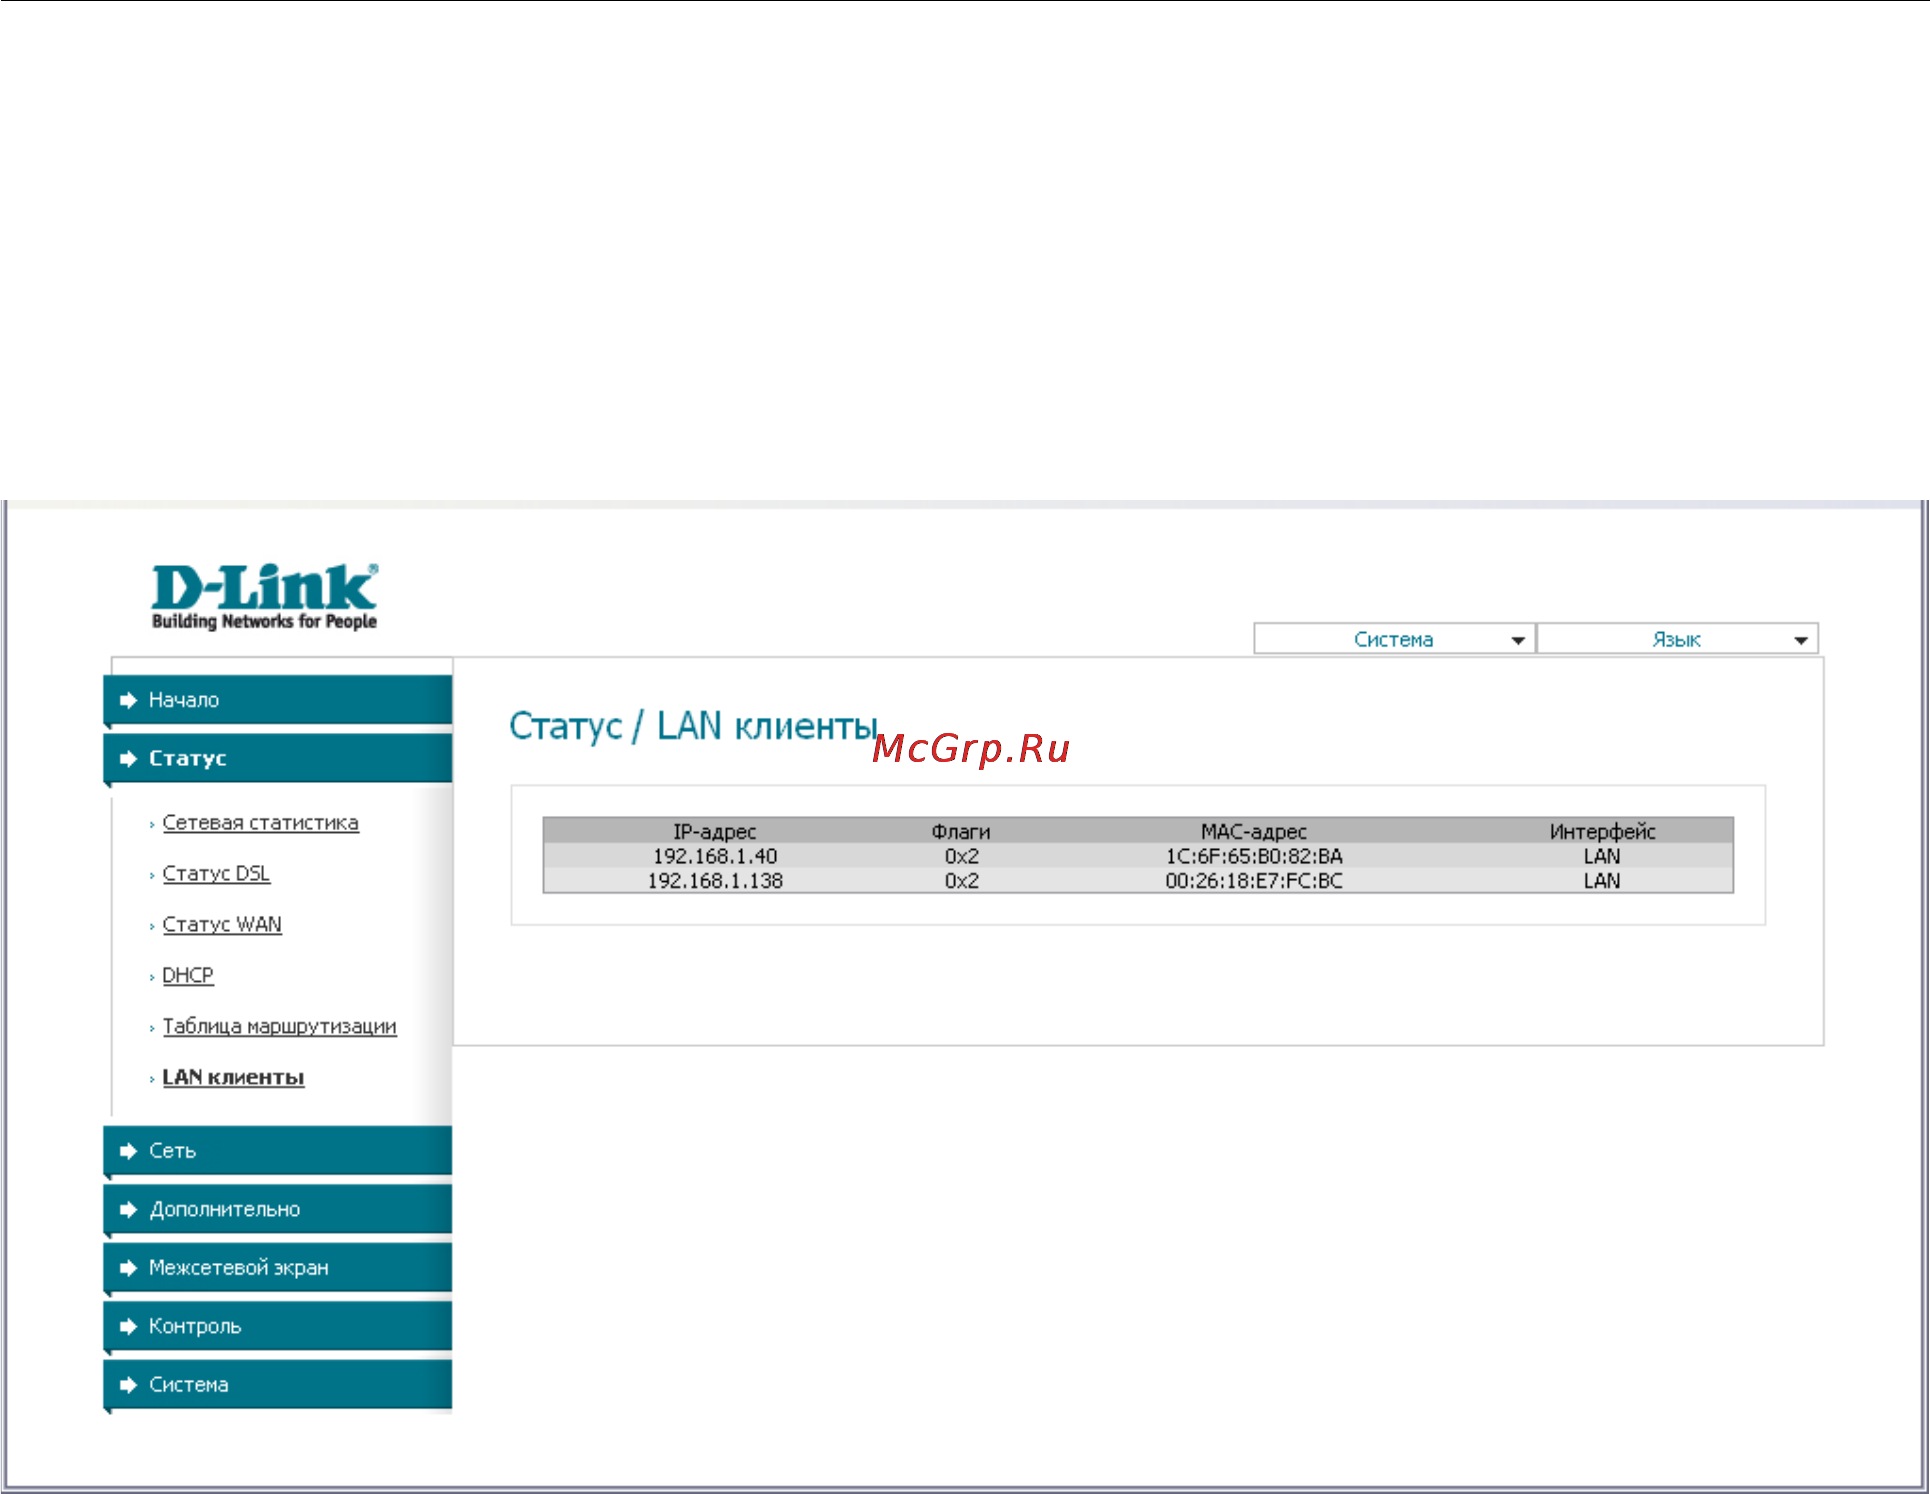Click the arrow icon beside sidebar Система
The image size is (1930, 1494).
point(128,1385)
